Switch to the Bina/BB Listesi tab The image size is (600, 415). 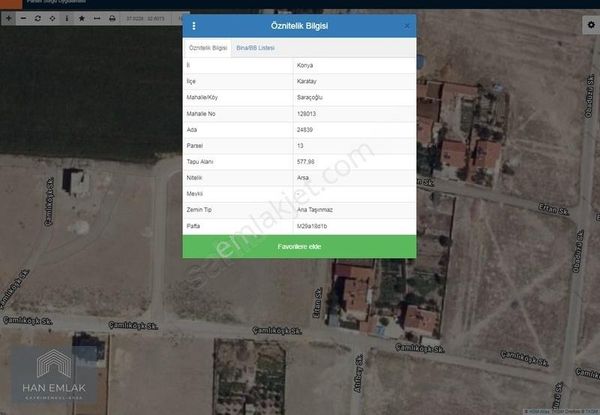[x=255, y=48]
